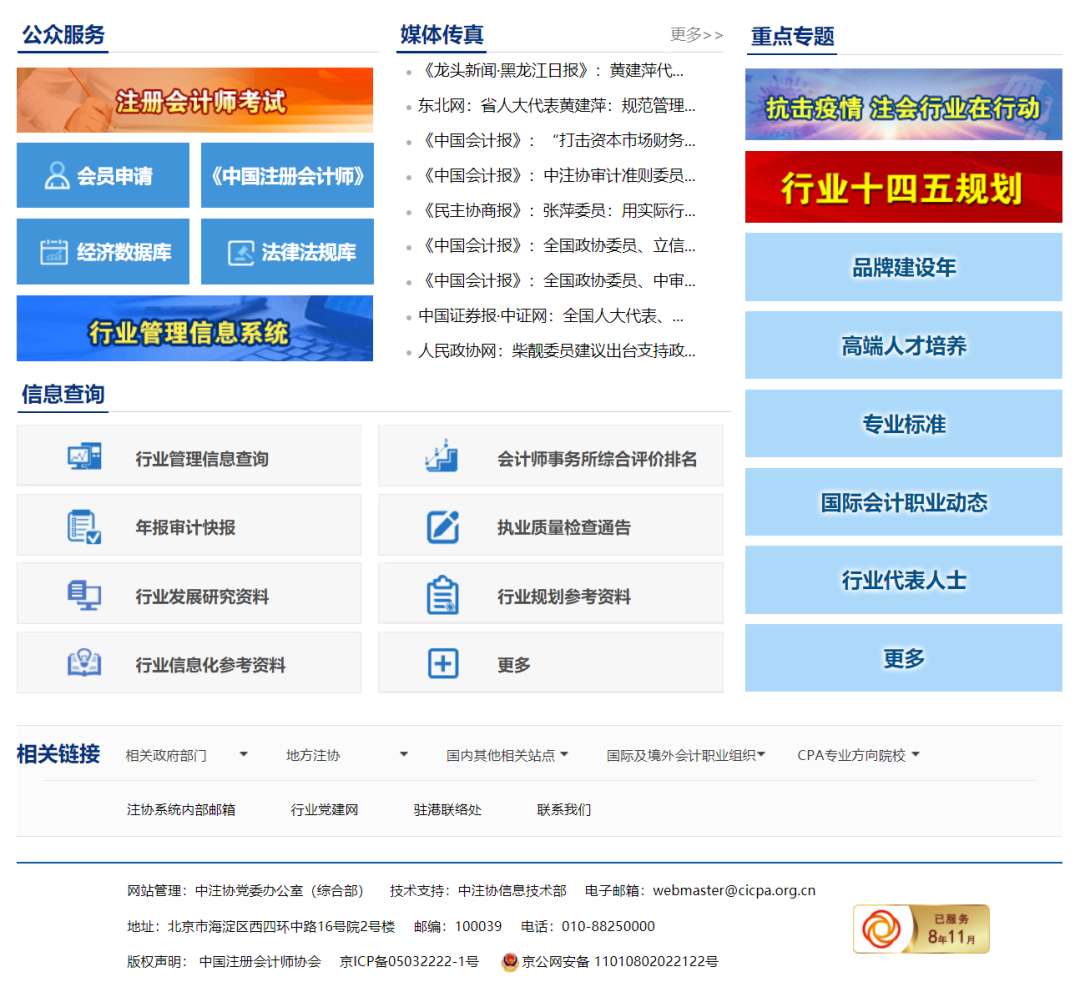The height and width of the screenshot is (982, 1080).
Task: Click the police badge icon beside 京公网安备
Action: point(510,961)
